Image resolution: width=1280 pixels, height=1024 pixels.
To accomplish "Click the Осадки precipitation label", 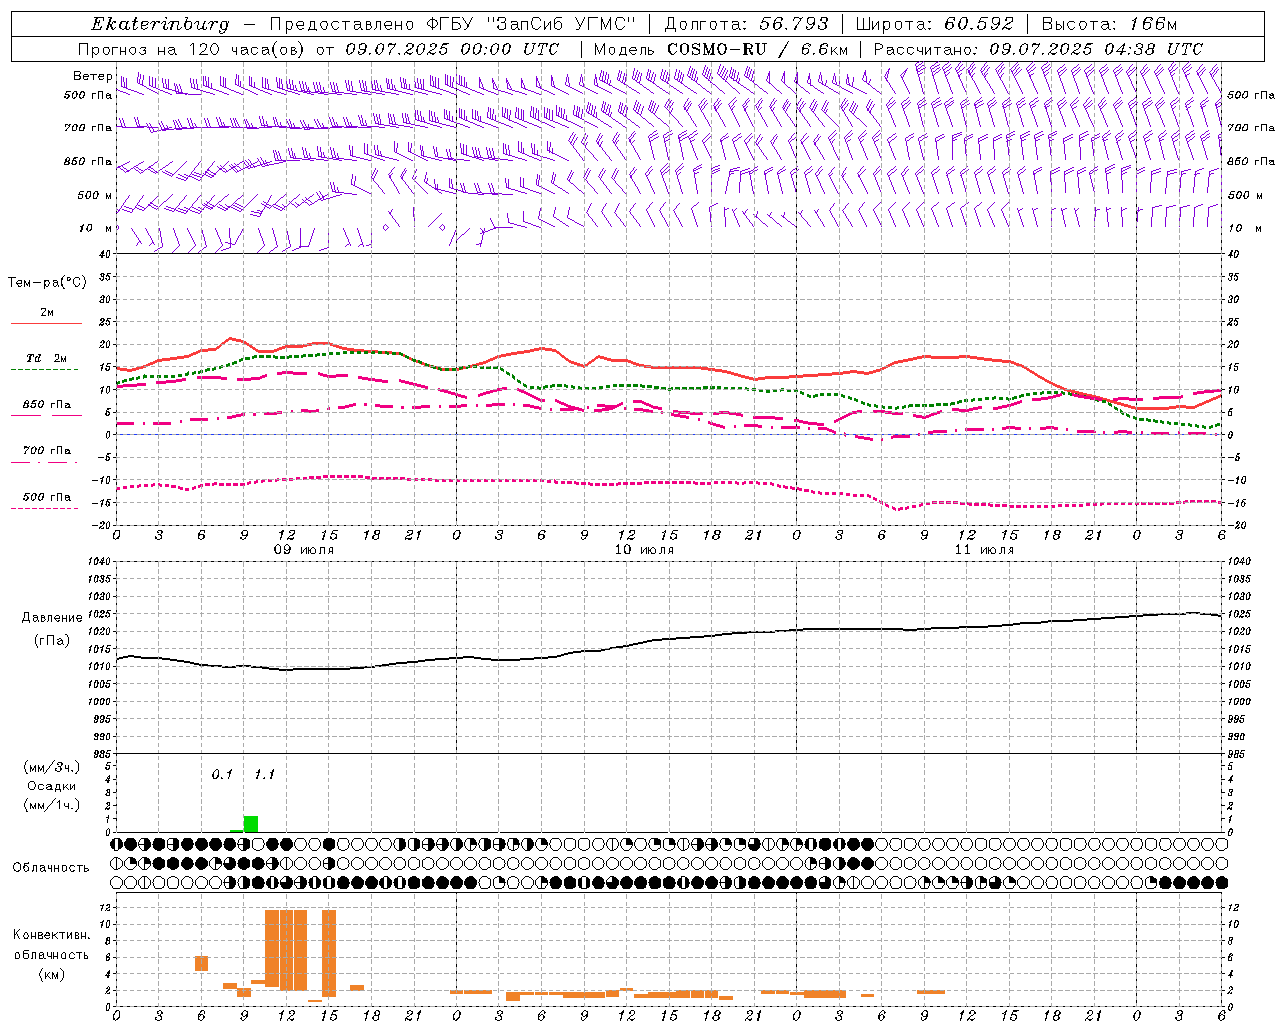I will tap(52, 786).
